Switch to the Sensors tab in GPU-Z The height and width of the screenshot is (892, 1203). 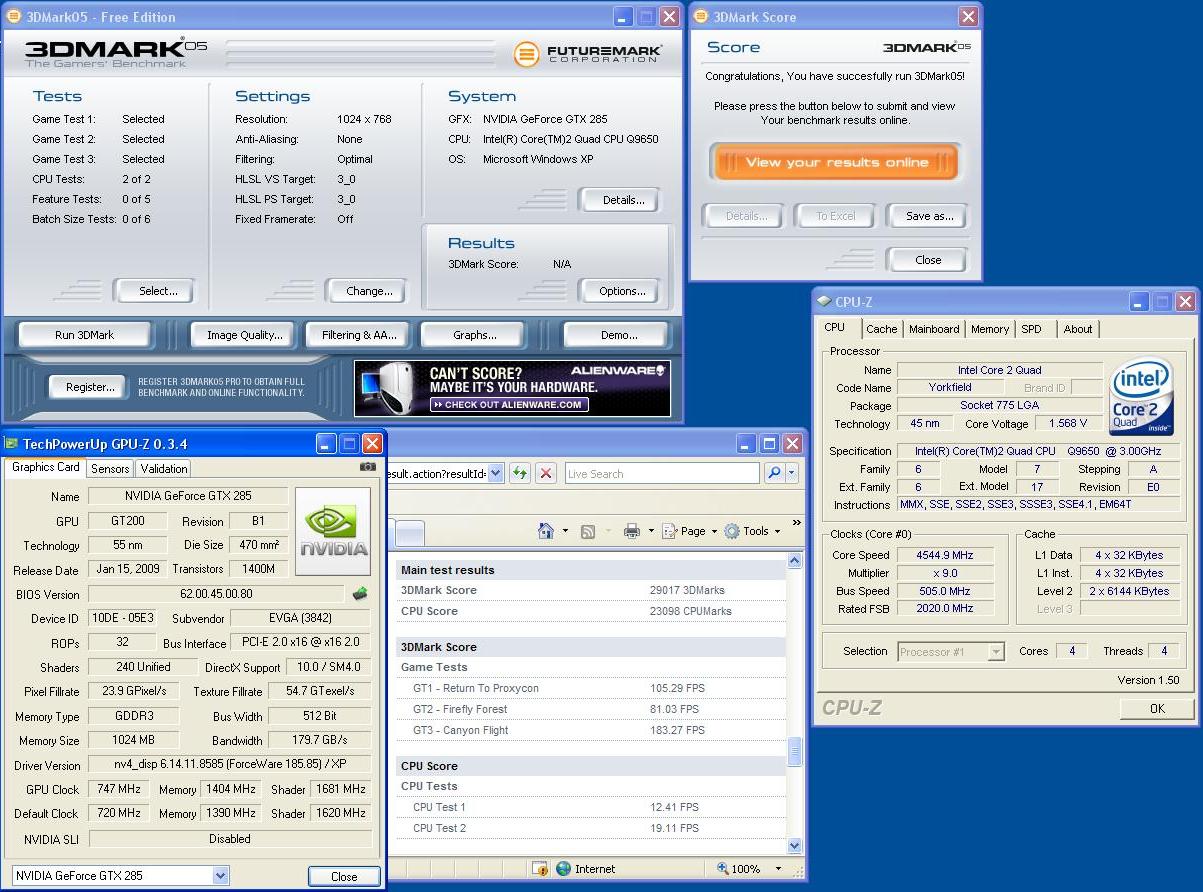pos(110,468)
